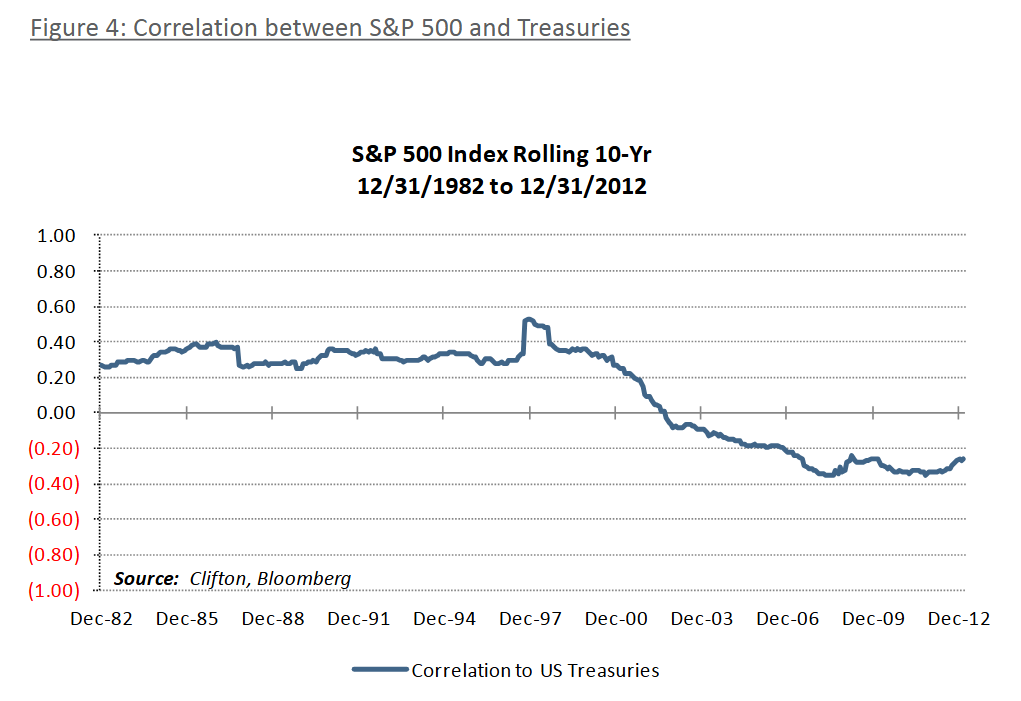Viewport: 1021px width, 701px height.
Task: Click the Figure 4 underlined heading
Action: (330, 27)
